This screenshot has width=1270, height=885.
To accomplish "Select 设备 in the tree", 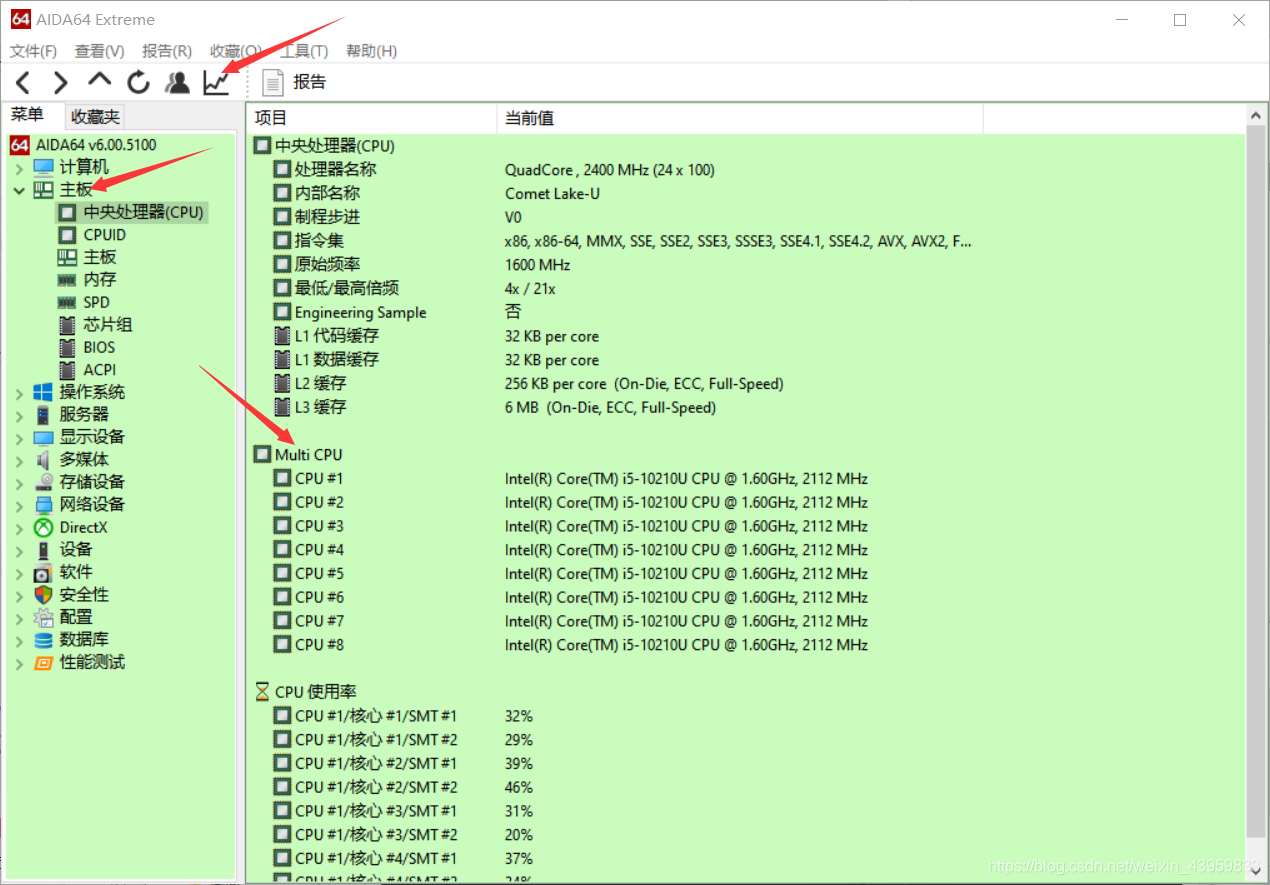I will [76, 549].
